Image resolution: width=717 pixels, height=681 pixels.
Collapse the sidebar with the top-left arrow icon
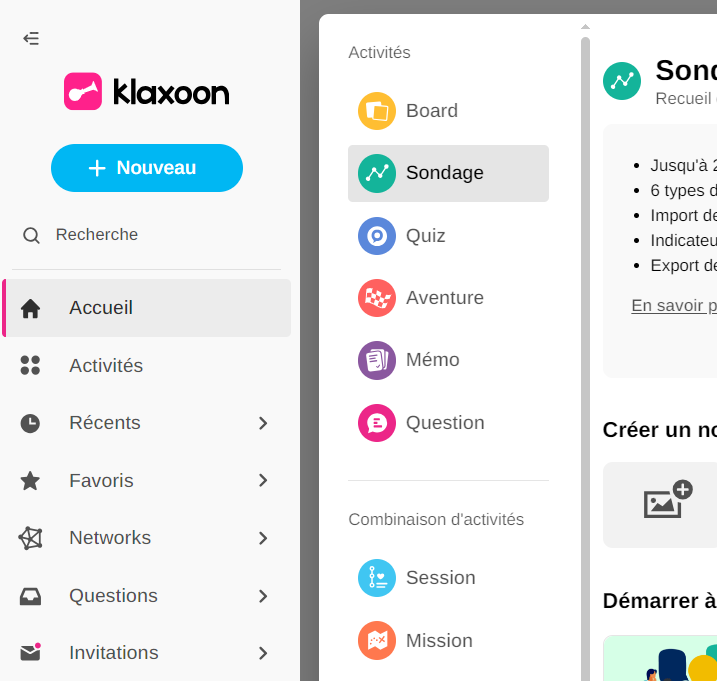31,39
